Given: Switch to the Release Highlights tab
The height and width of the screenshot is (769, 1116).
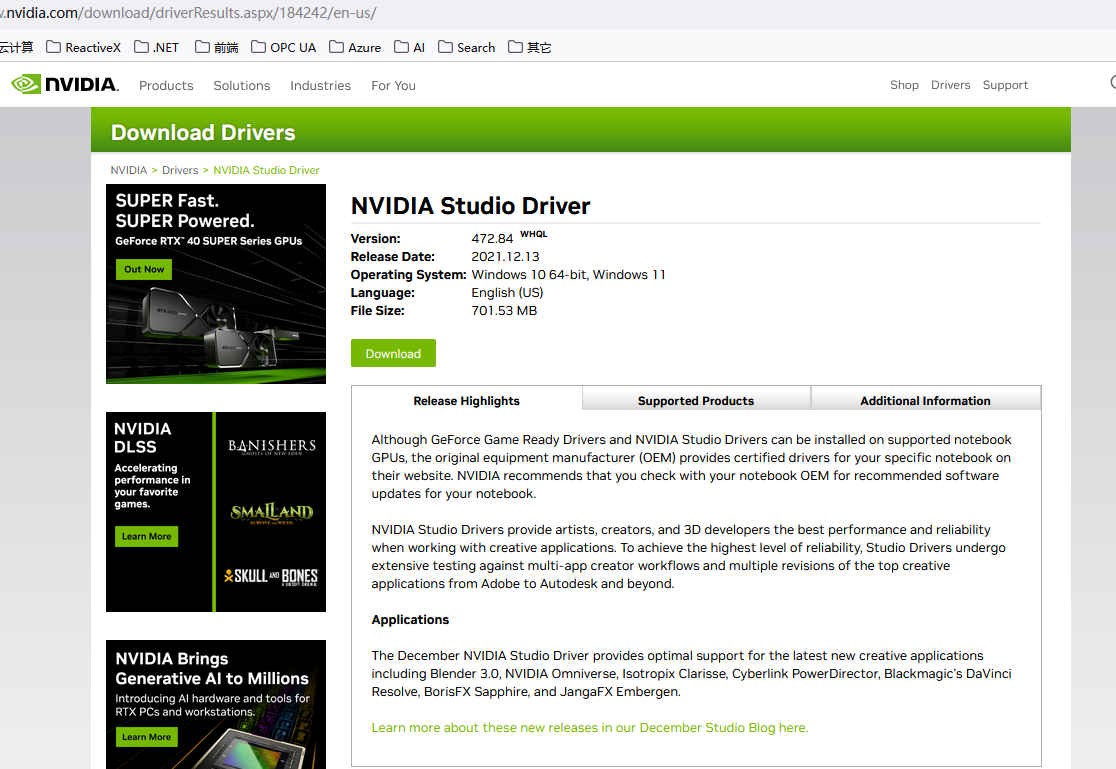Looking at the screenshot, I should (x=466, y=400).
